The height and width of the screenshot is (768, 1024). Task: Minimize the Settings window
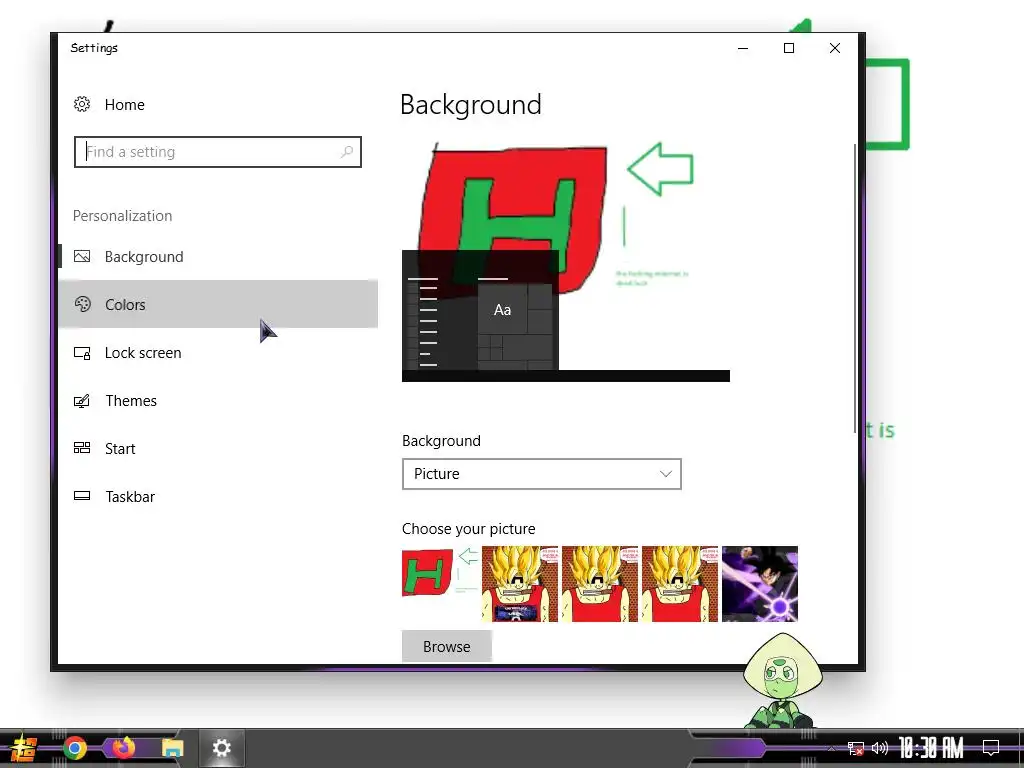pyautogui.click(x=743, y=48)
